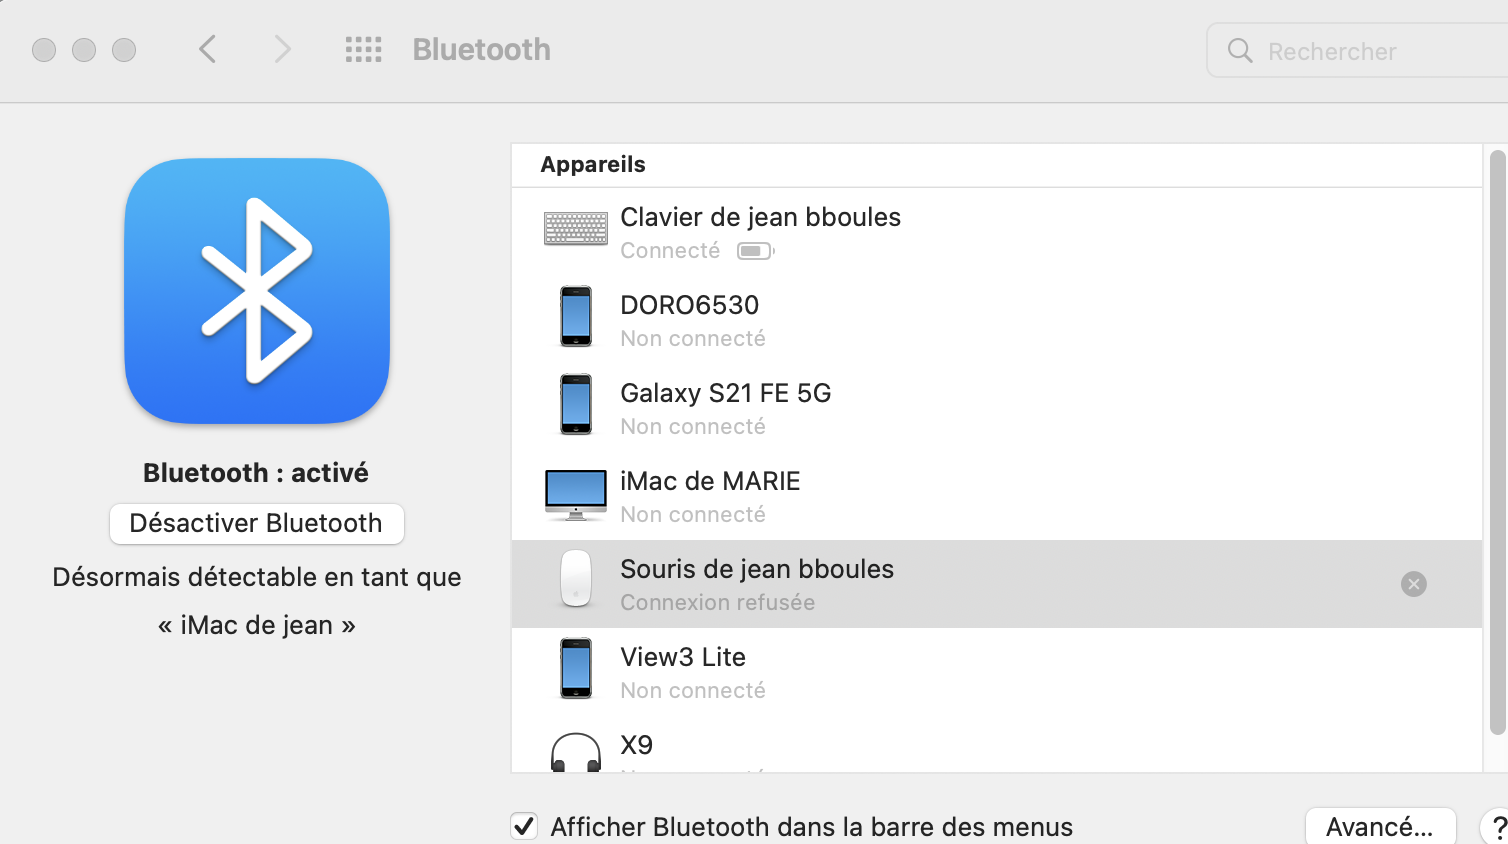Click the View3 Lite phone icon
The image size is (1508, 844).
pyautogui.click(x=575, y=669)
